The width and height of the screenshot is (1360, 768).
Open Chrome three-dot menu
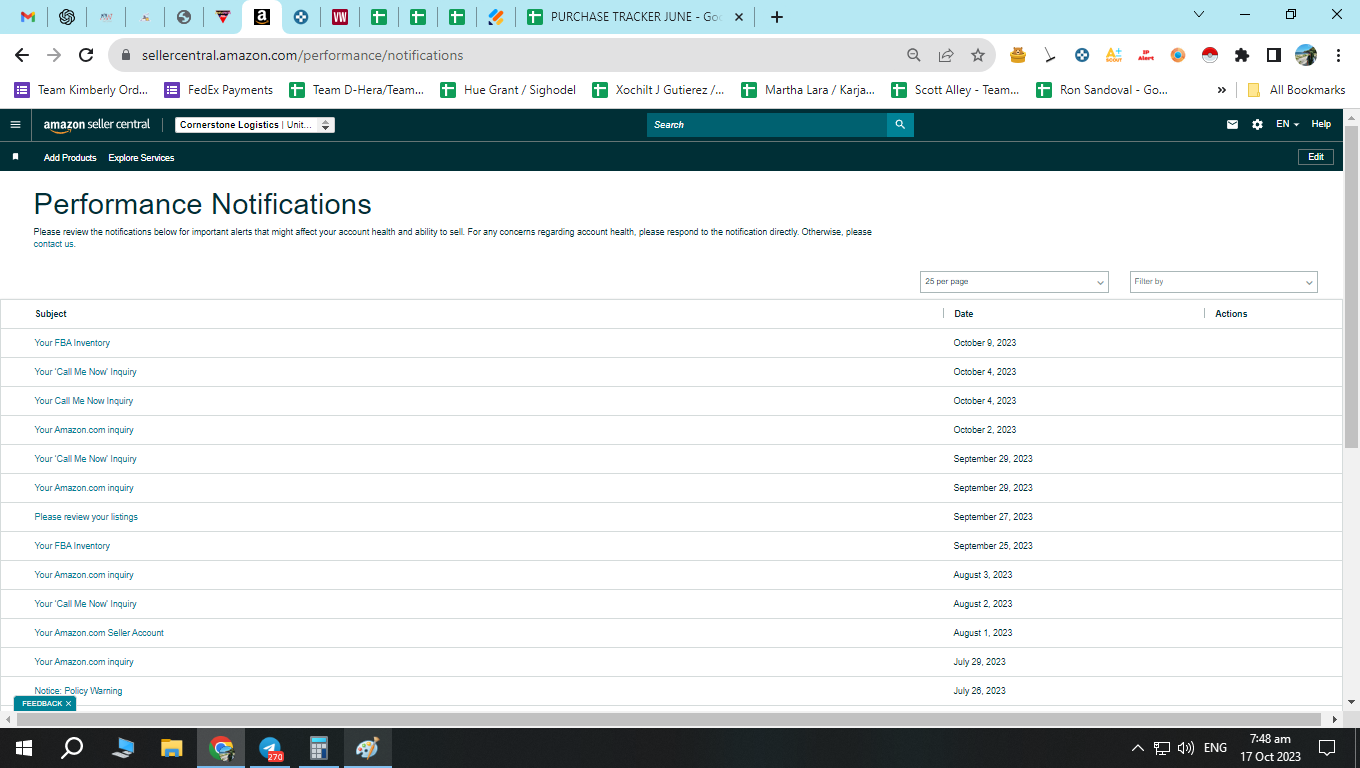[1338, 55]
